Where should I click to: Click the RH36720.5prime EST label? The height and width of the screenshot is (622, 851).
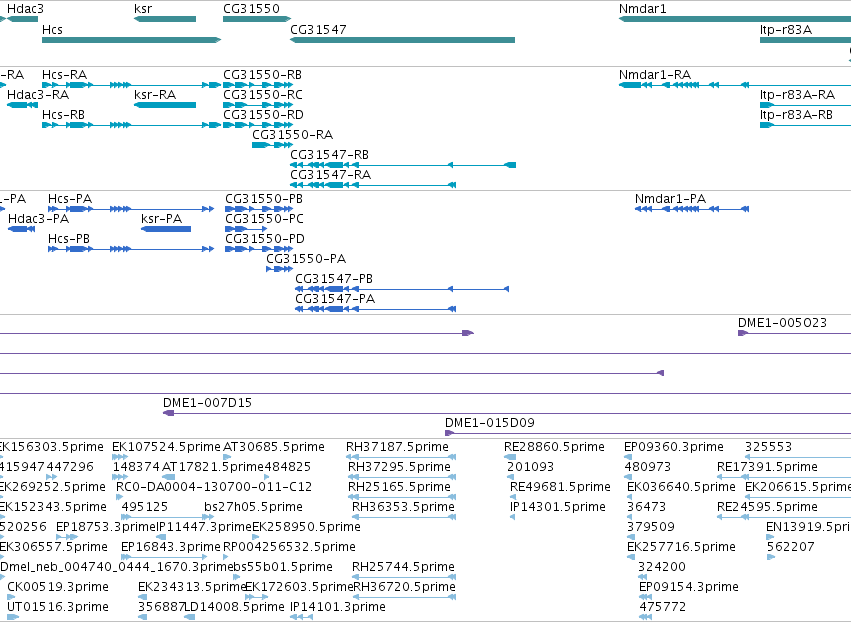[405, 587]
